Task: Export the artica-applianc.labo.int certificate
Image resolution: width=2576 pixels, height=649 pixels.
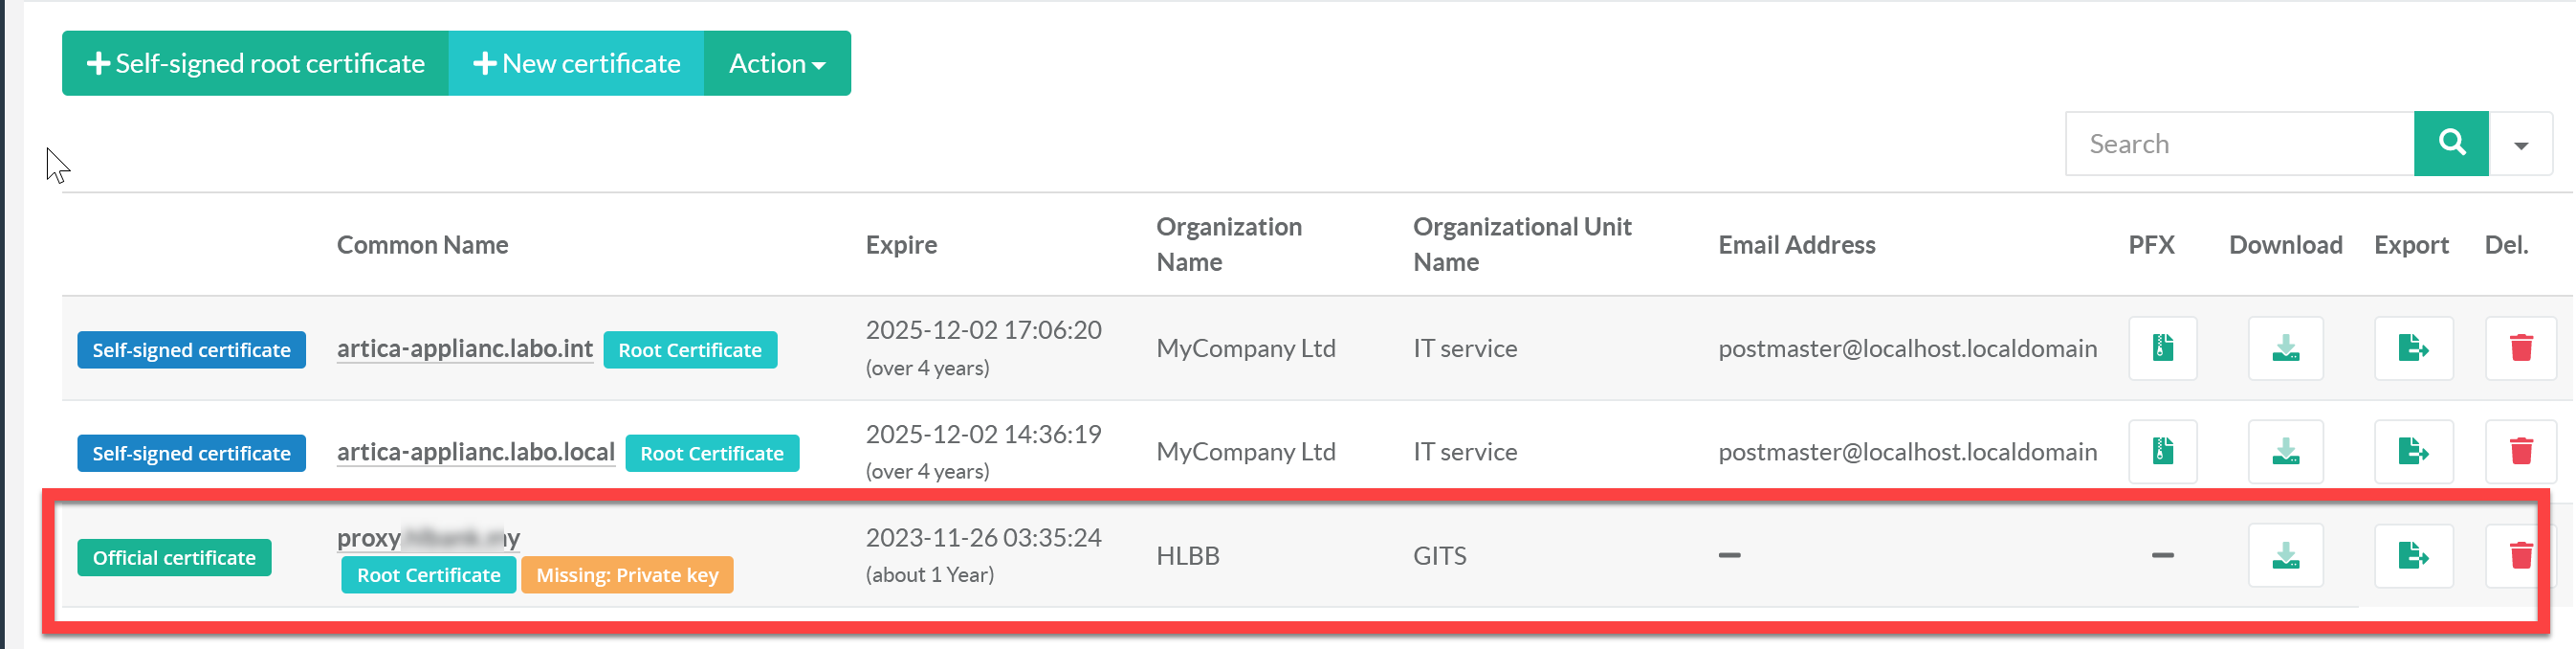Action: (x=2412, y=348)
